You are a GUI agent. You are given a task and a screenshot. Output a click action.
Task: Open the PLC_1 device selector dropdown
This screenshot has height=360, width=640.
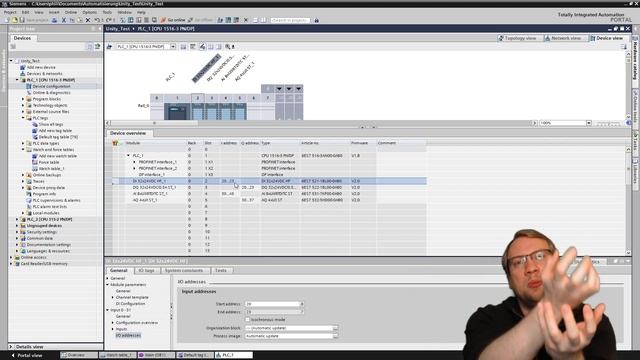[173, 47]
